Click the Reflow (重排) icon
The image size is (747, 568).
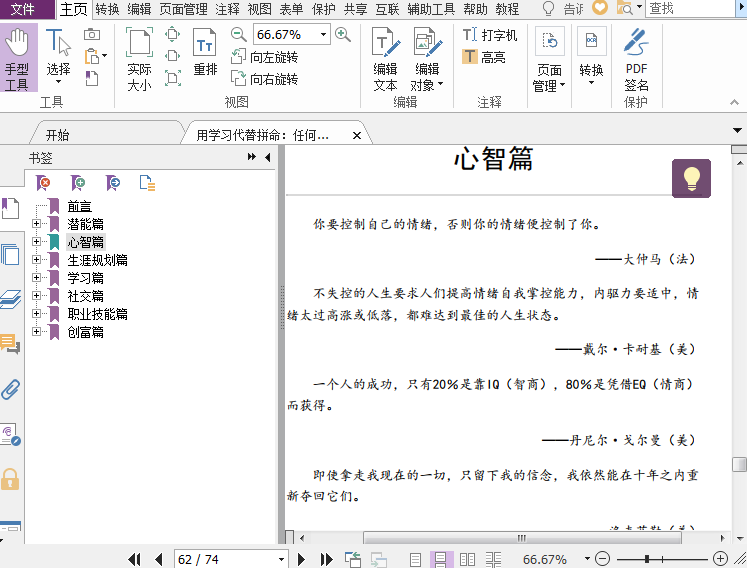tap(205, 51)
